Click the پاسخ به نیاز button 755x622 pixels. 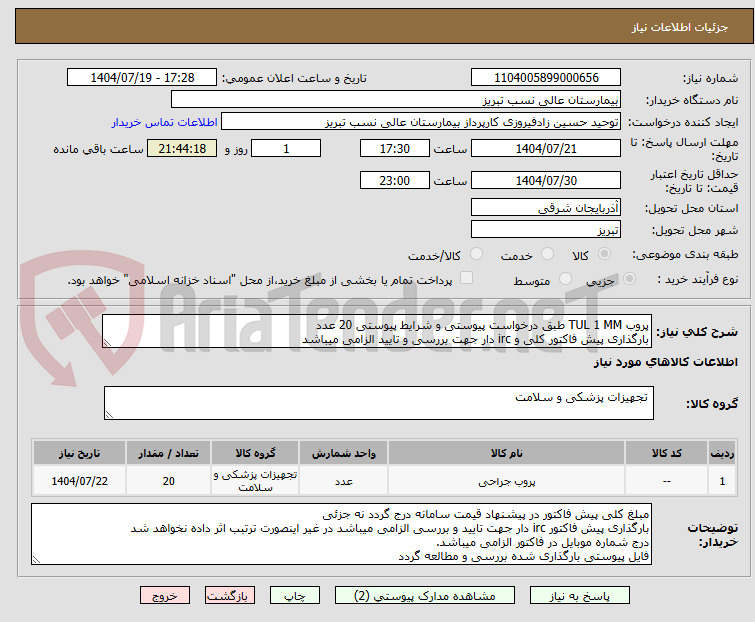click(x=579, y=596)
